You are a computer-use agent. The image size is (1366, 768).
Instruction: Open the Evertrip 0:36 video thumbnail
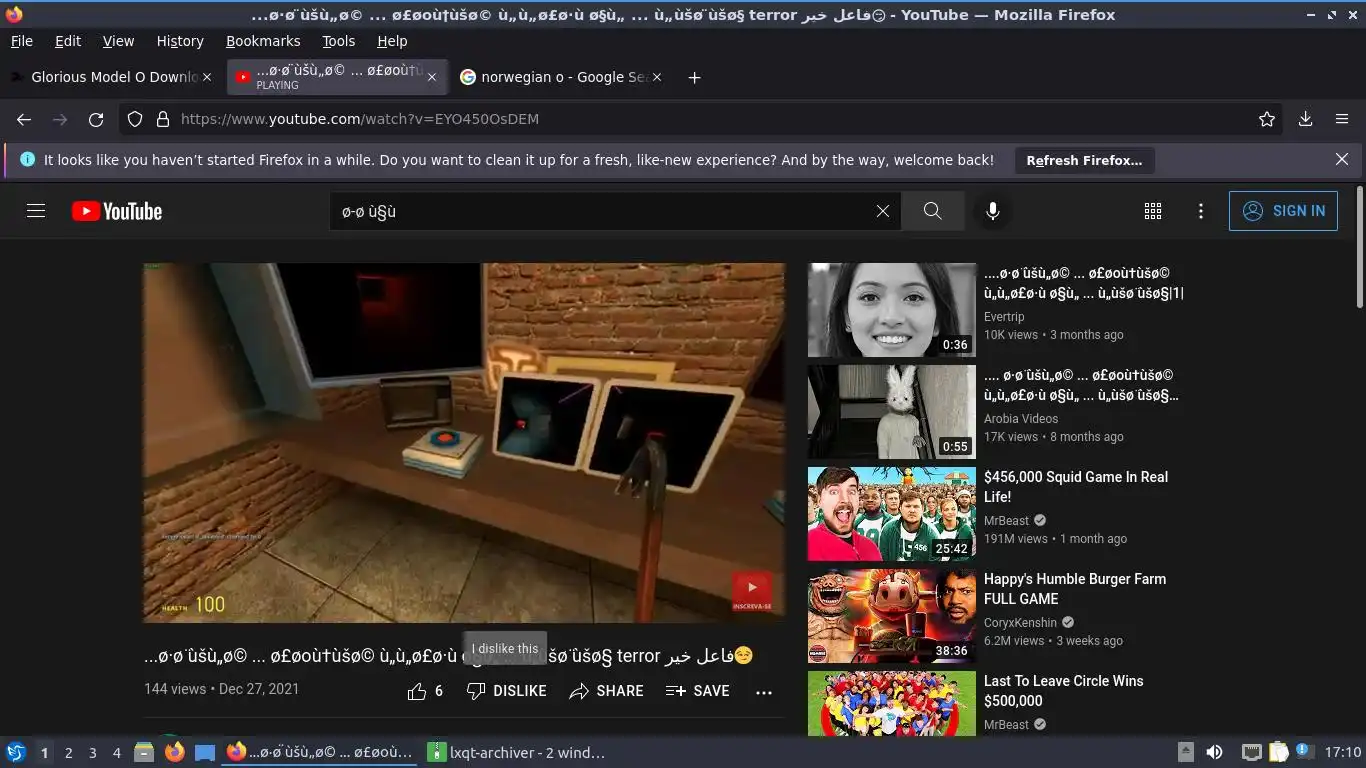click(892, 310)
